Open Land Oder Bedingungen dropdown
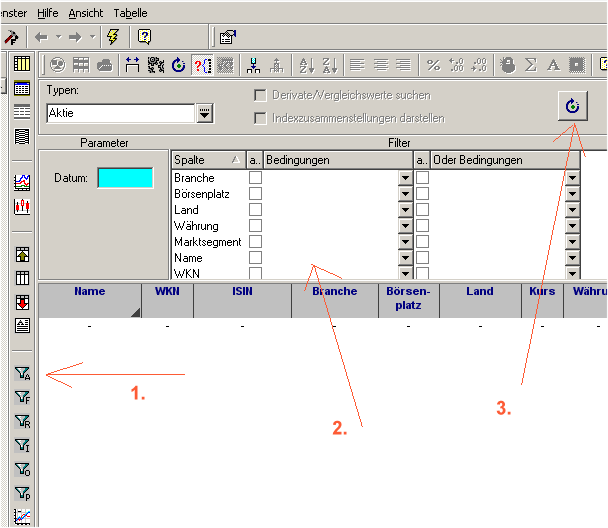Screen dimensions: 608x528 572,210
